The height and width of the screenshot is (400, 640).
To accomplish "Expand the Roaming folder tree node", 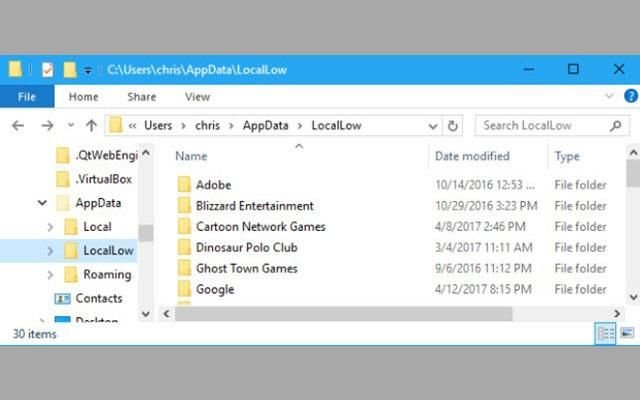I will (x=50, y=275).
